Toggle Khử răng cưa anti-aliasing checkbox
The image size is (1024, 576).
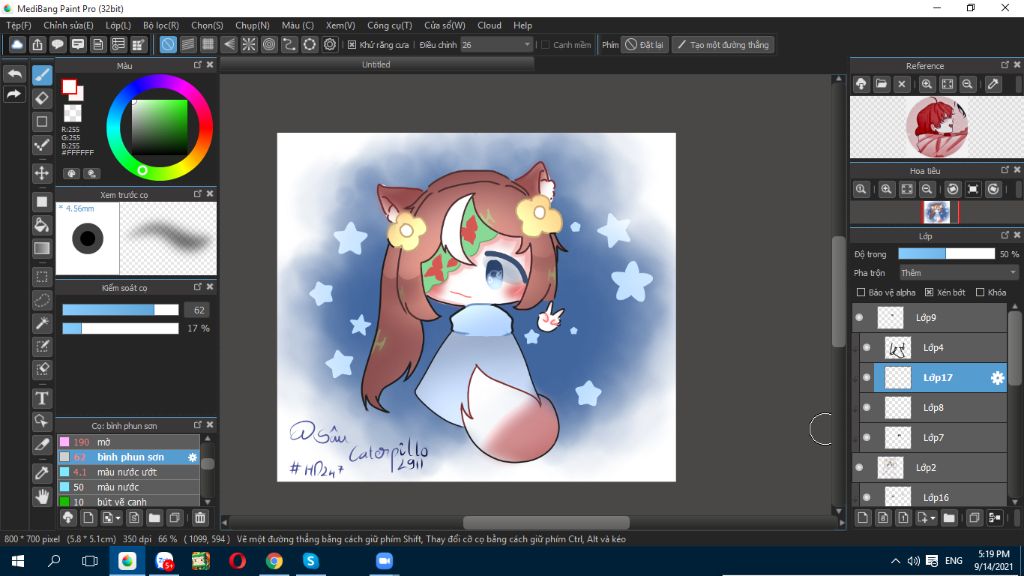pos(352,45)
